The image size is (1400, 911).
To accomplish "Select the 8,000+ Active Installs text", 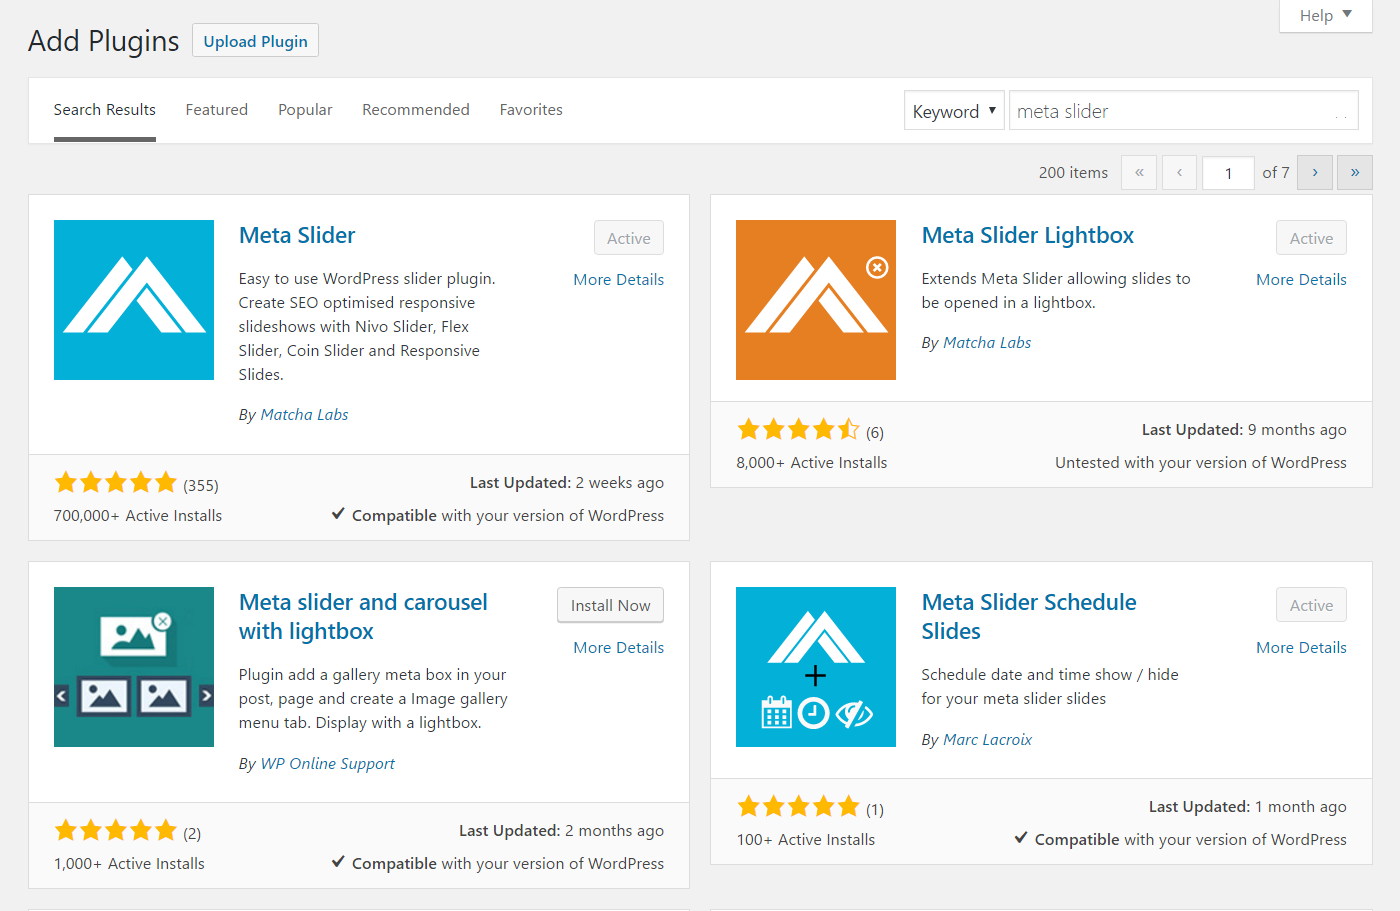I will tap(812, 463).
